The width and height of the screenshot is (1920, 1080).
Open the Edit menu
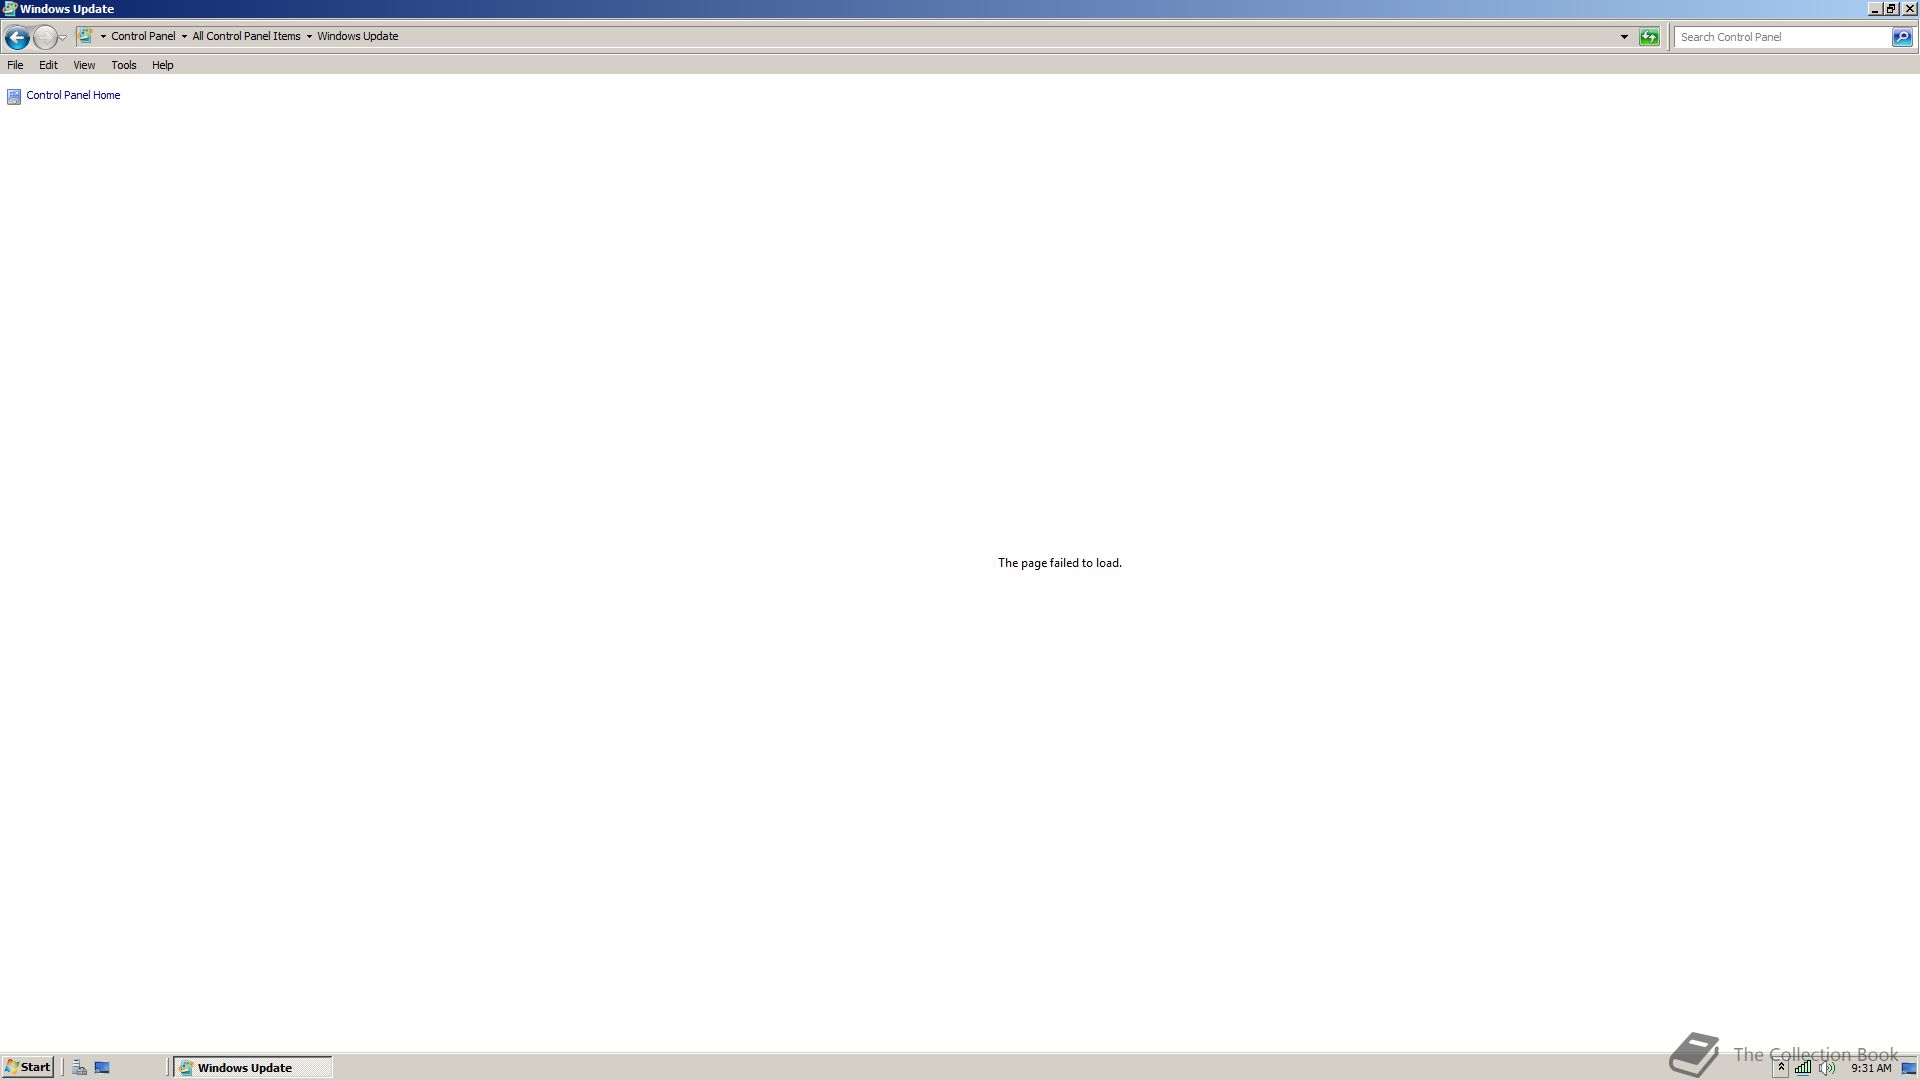[x=48, y=65]
